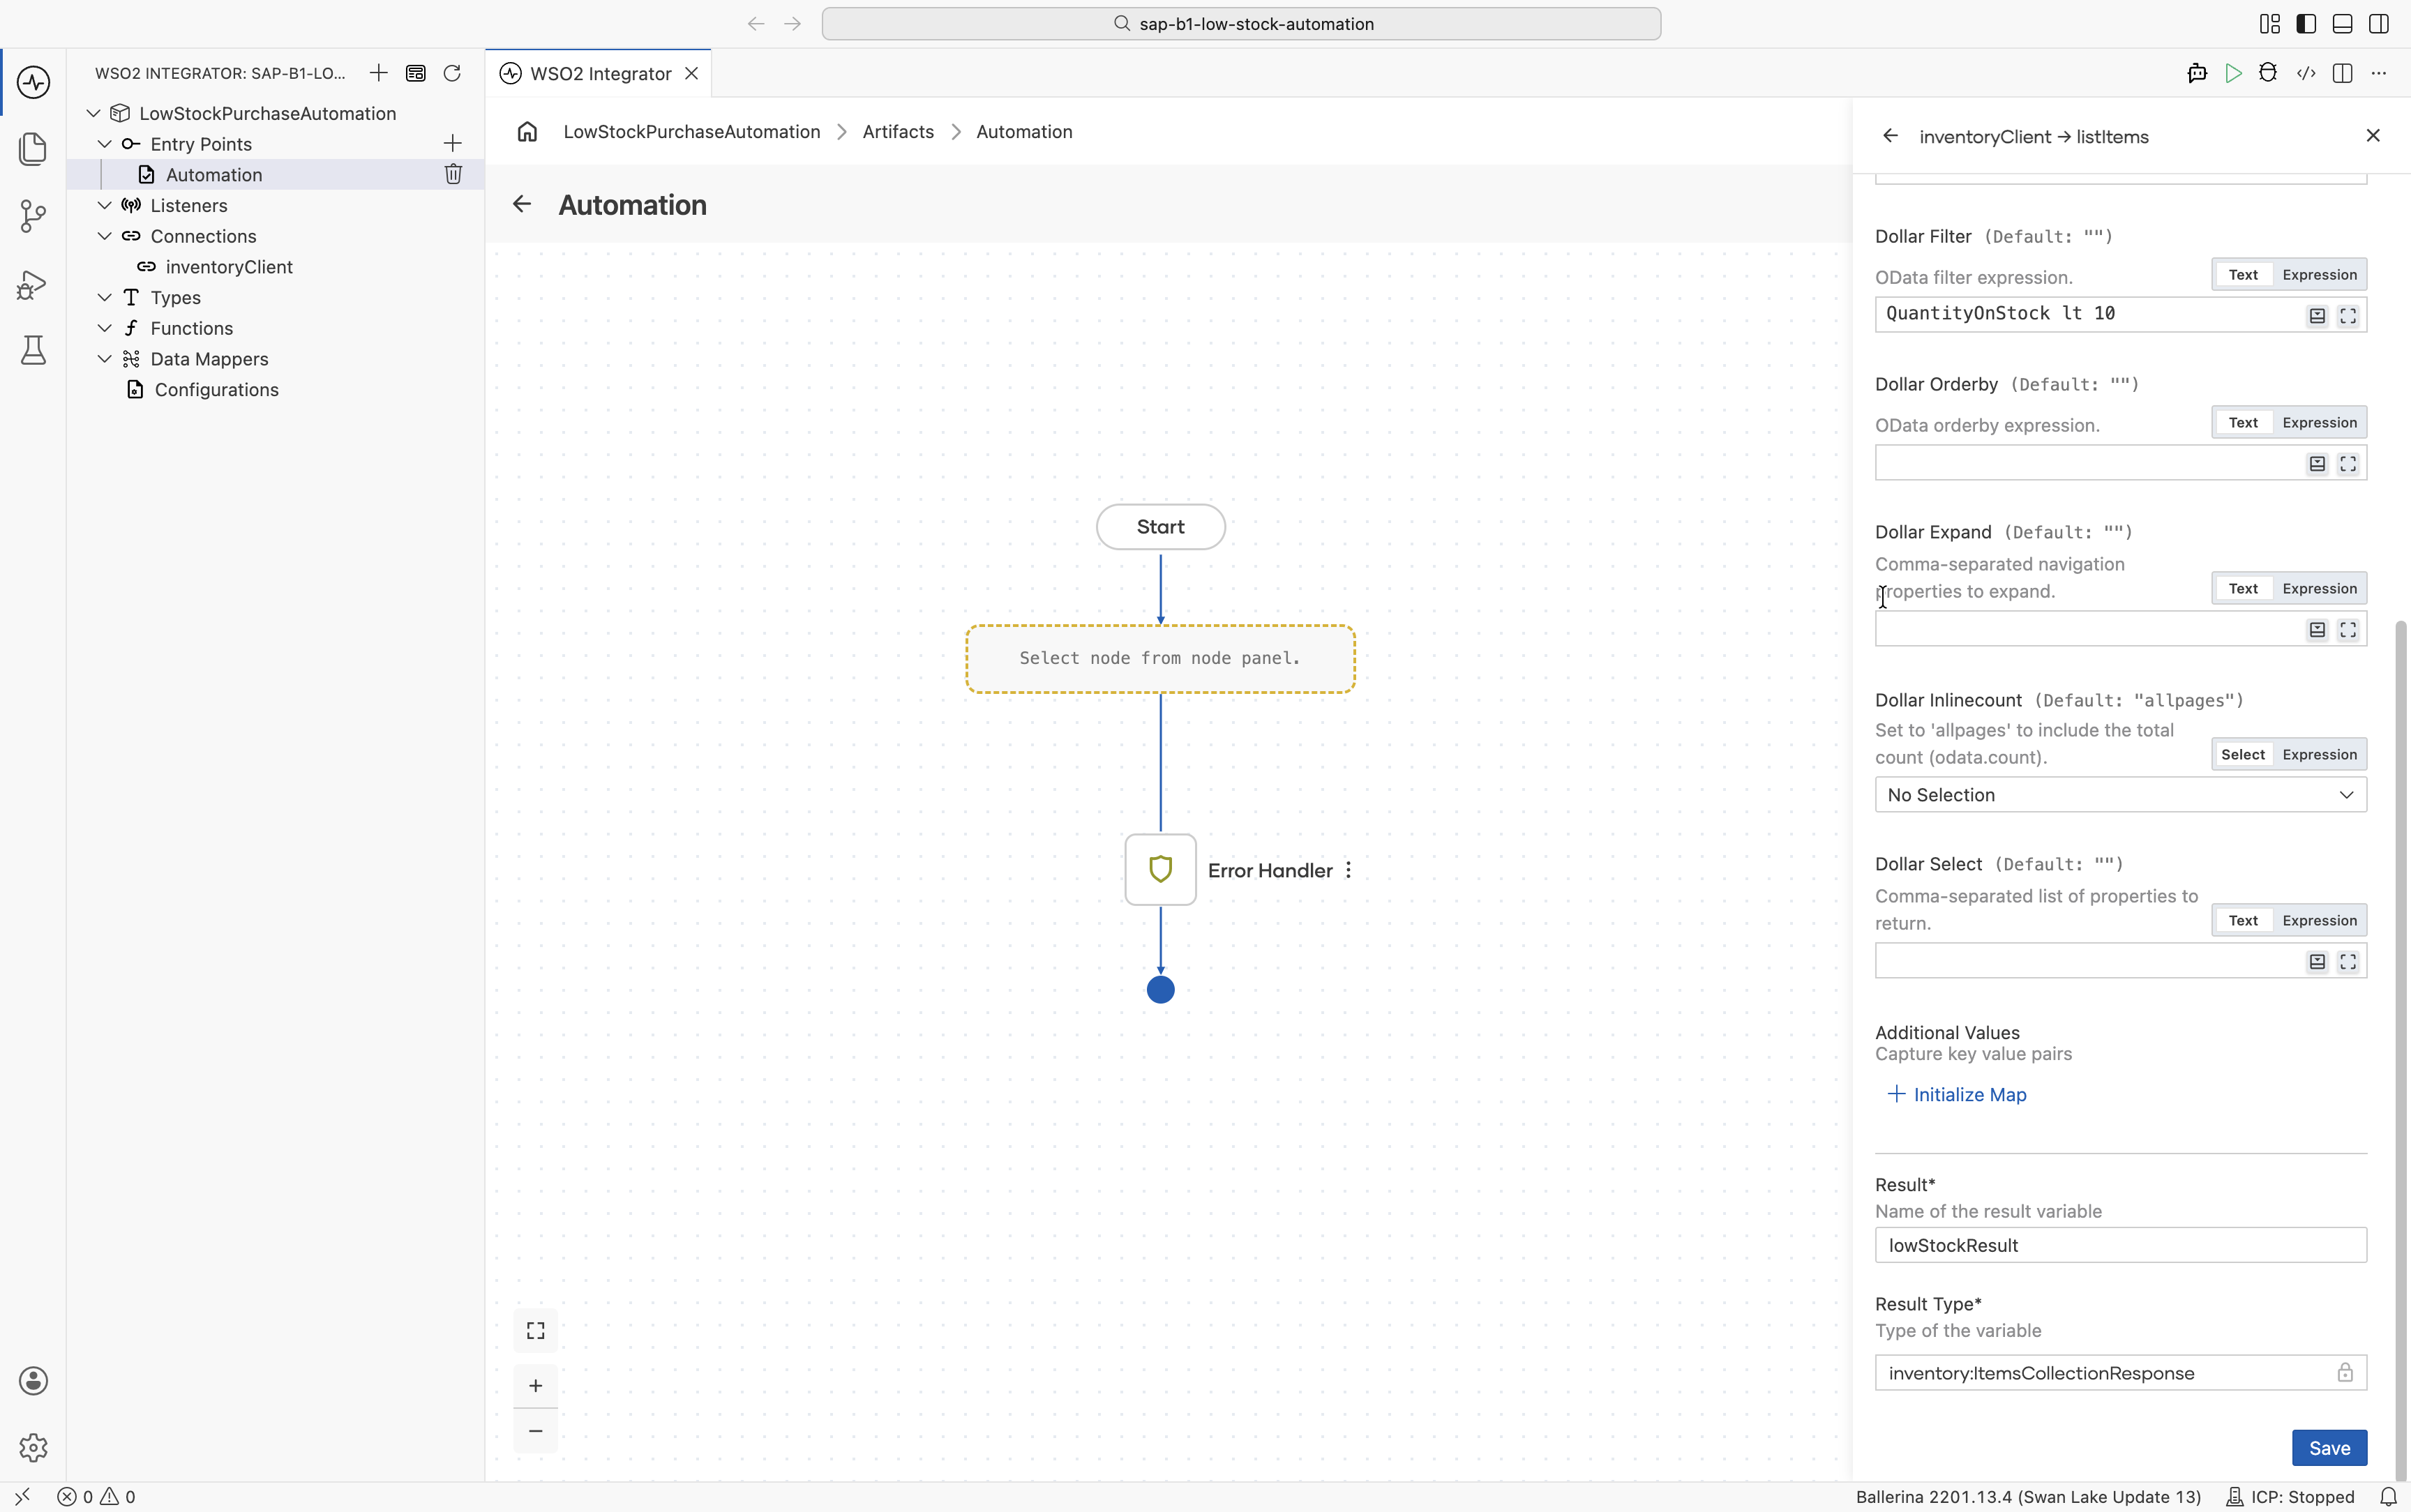Open WSO2 Integrator activity bar icon

click(33, 81)
